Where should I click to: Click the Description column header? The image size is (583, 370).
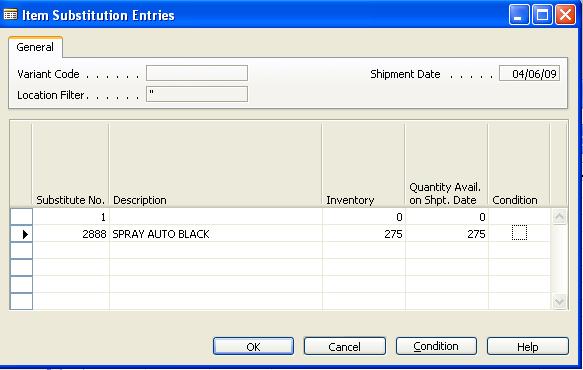216,165
